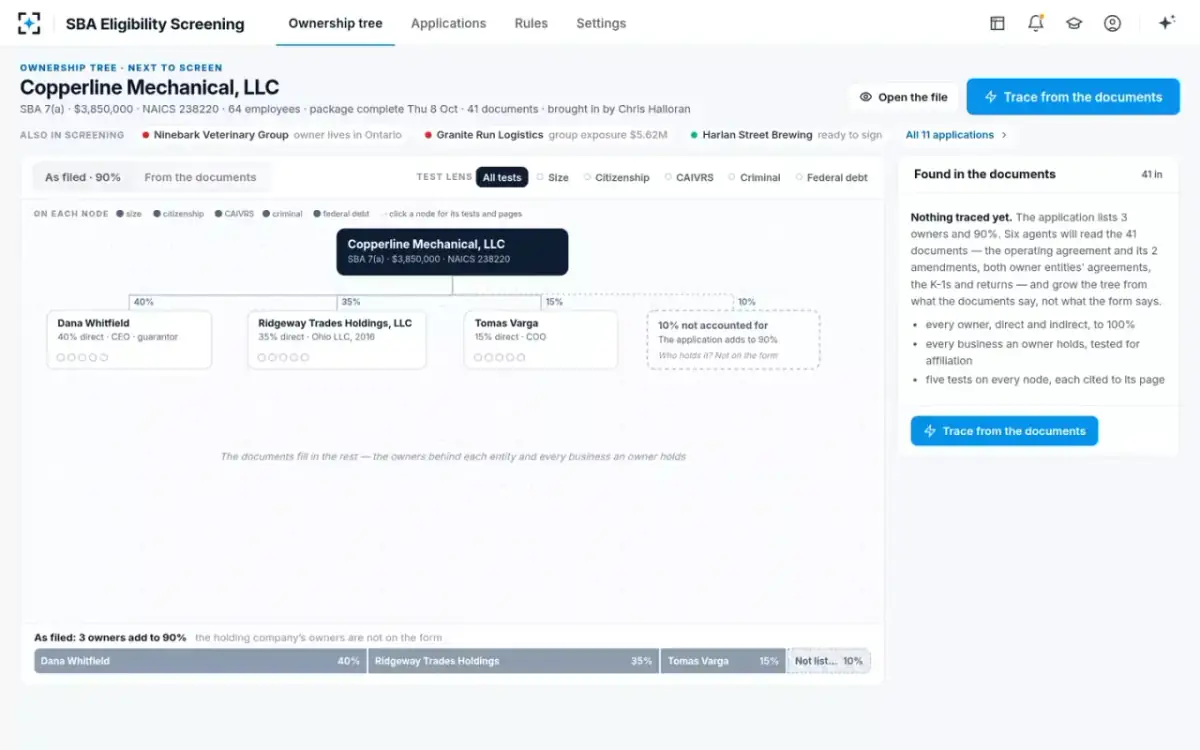Go to the Applications tab
This screenshot has width=1200, height=750.
[x=448, y=23]
